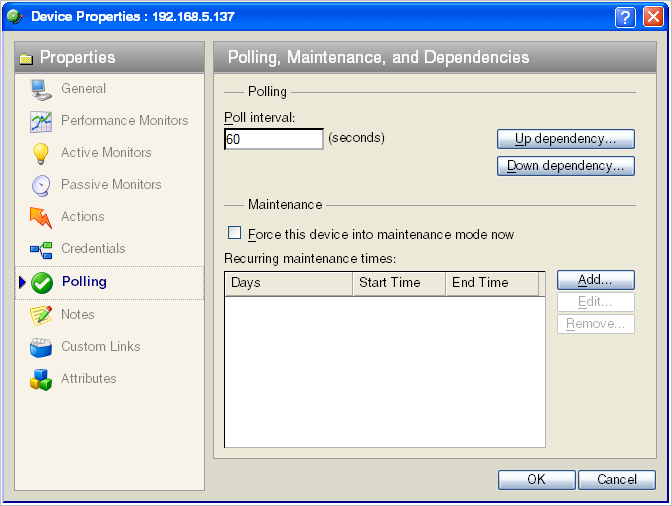Click the Custom Links blue folder icon
Screen dimensions: 672x506
coord(41,347)
